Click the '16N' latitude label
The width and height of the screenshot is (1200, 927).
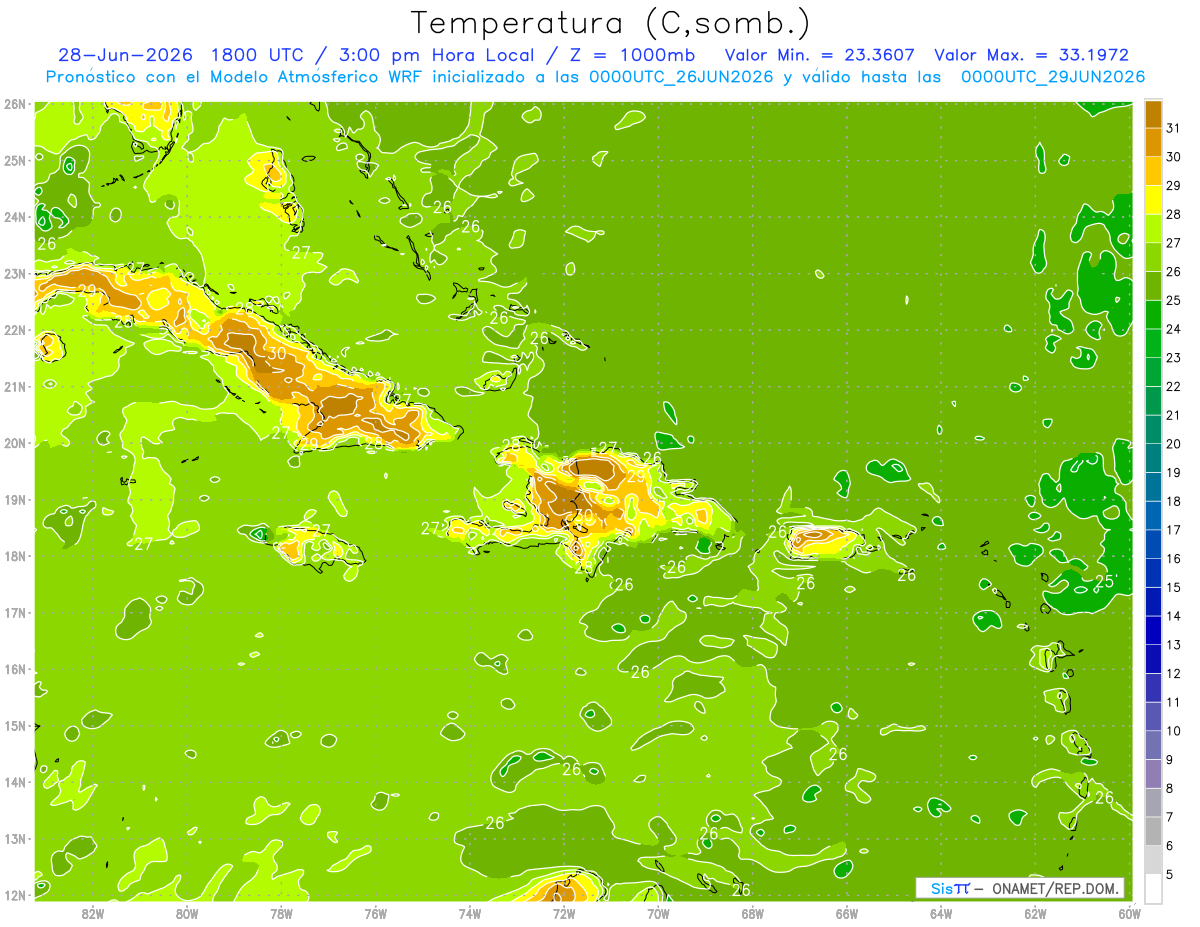pos(14,669)
